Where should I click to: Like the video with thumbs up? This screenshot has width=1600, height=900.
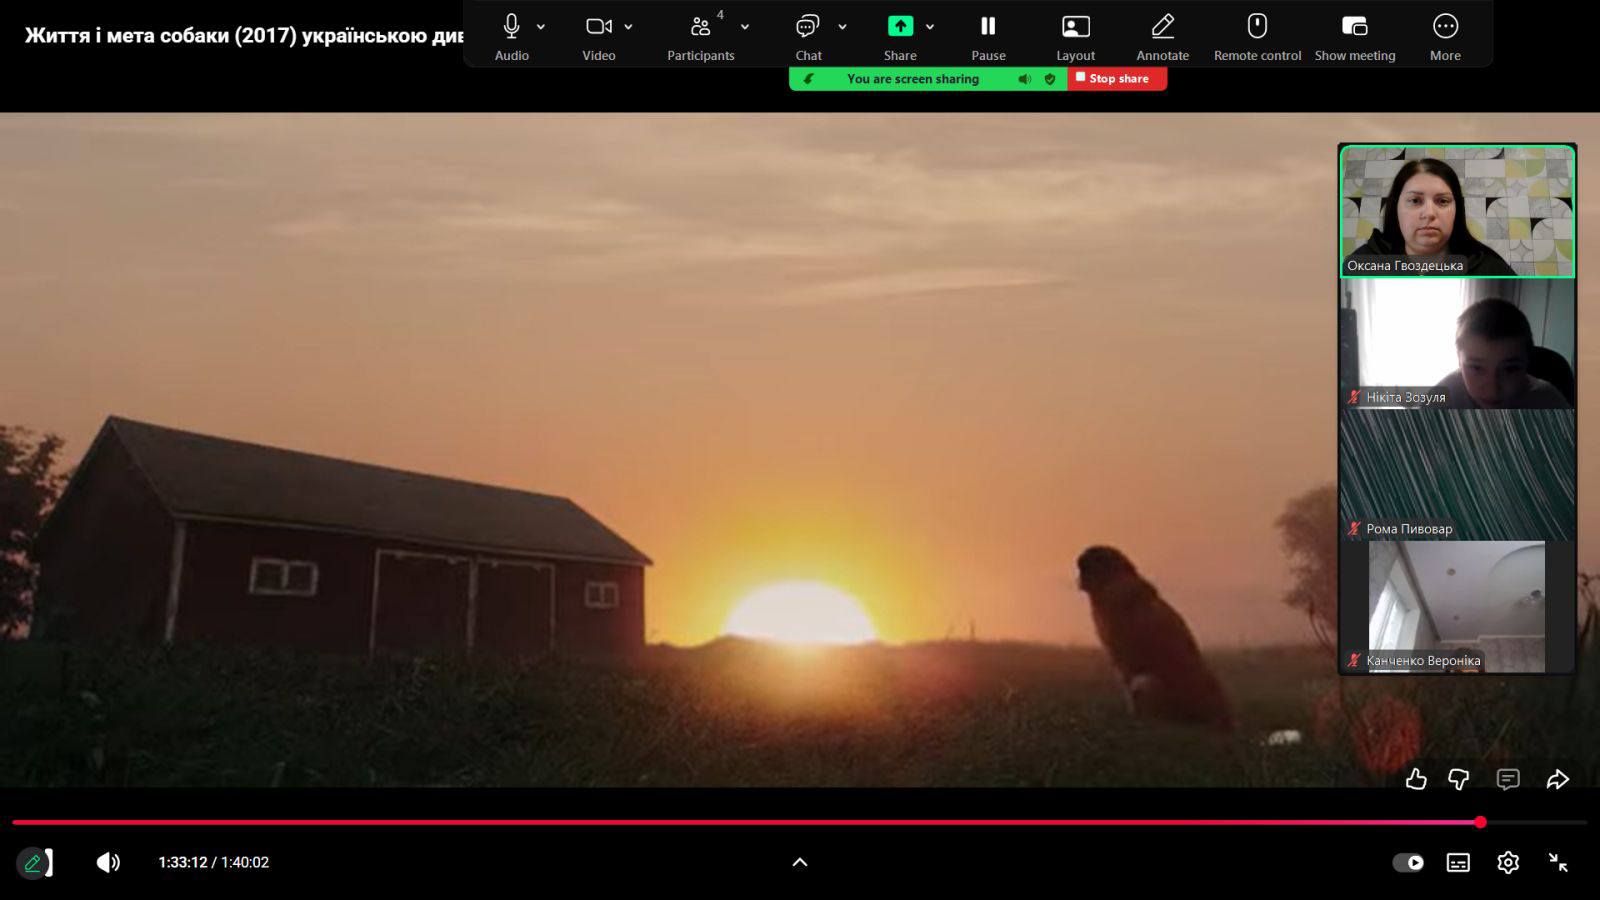tap(1416, 779)
